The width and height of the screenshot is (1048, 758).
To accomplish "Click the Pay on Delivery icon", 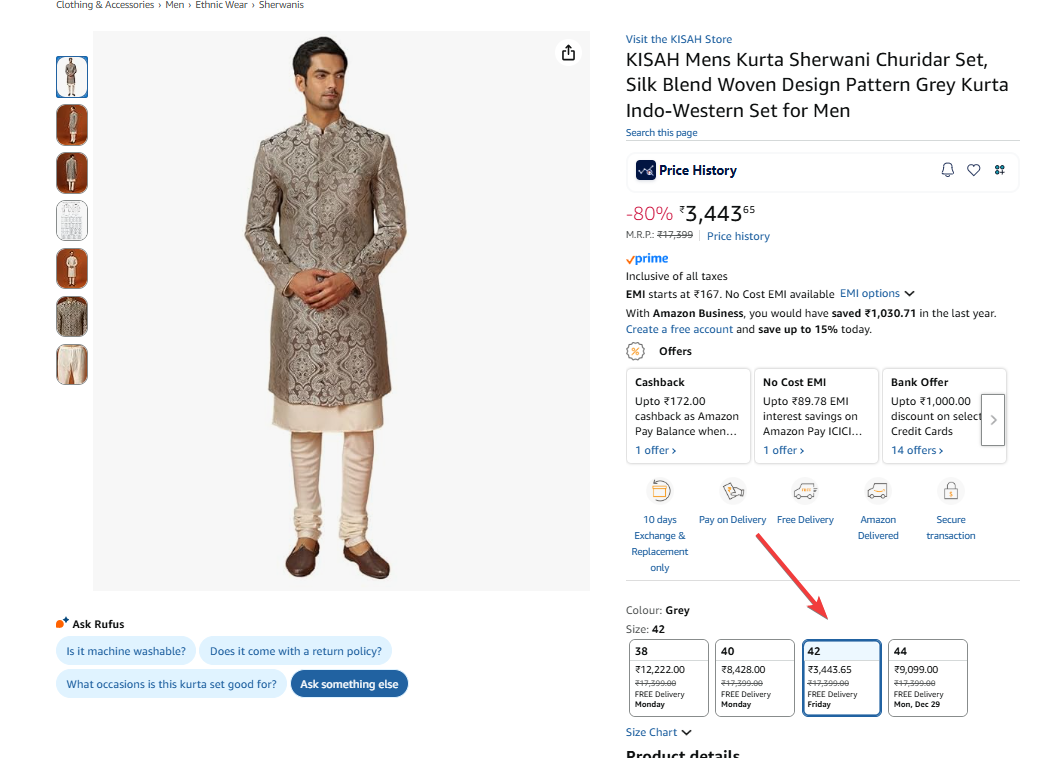I will pyautogui.click(x=733, y=491).
